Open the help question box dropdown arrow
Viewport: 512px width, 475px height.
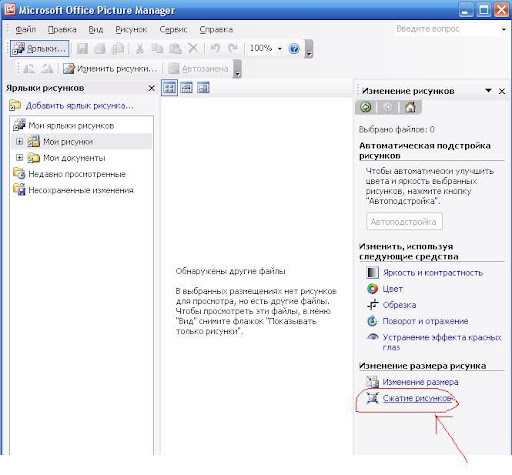(x=504, y=29)
